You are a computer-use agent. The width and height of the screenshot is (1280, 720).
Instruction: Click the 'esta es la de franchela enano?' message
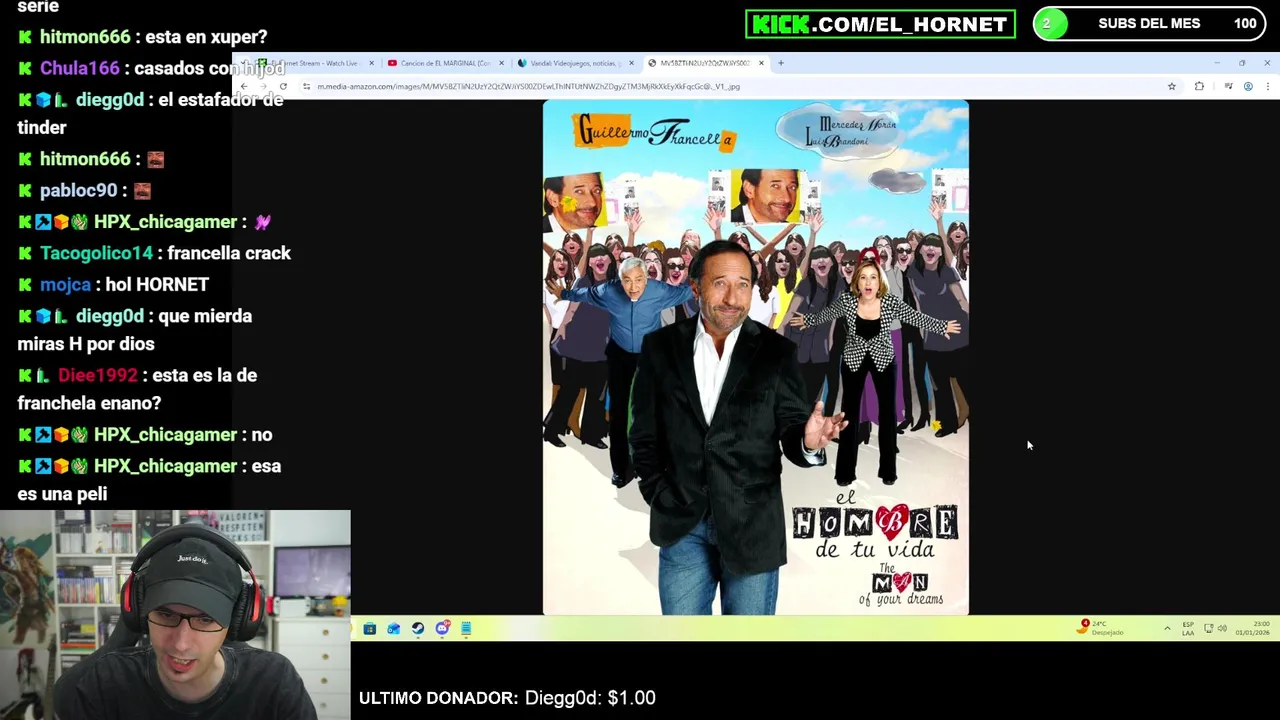click(137, 389)
